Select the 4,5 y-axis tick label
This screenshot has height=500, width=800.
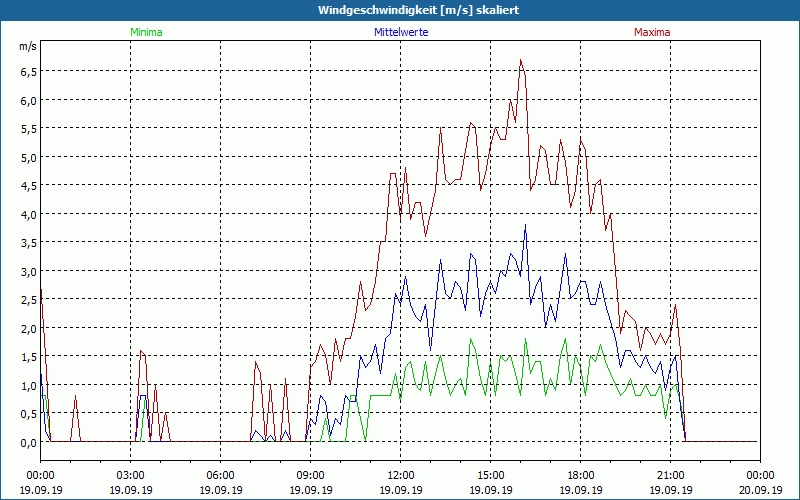27,186
